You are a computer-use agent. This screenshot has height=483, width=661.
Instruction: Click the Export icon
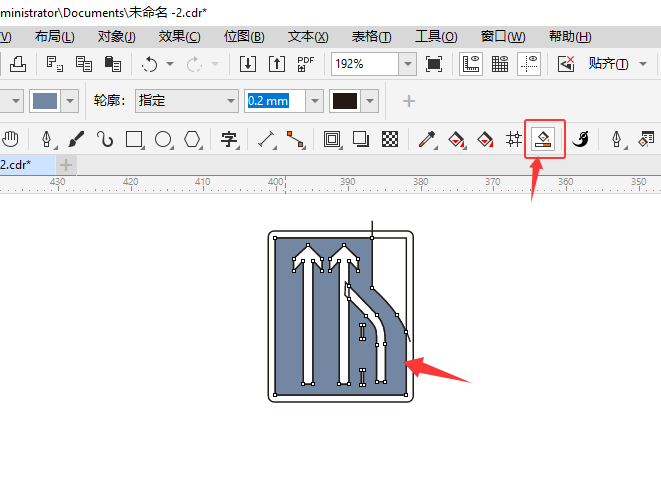277,64
